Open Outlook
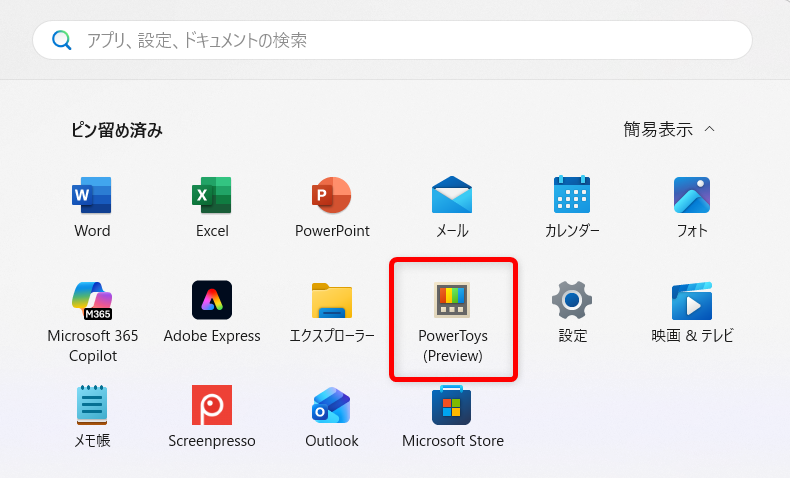Image resolution: width=790 pixels, height=478 pixels. (x=332, y=417)
